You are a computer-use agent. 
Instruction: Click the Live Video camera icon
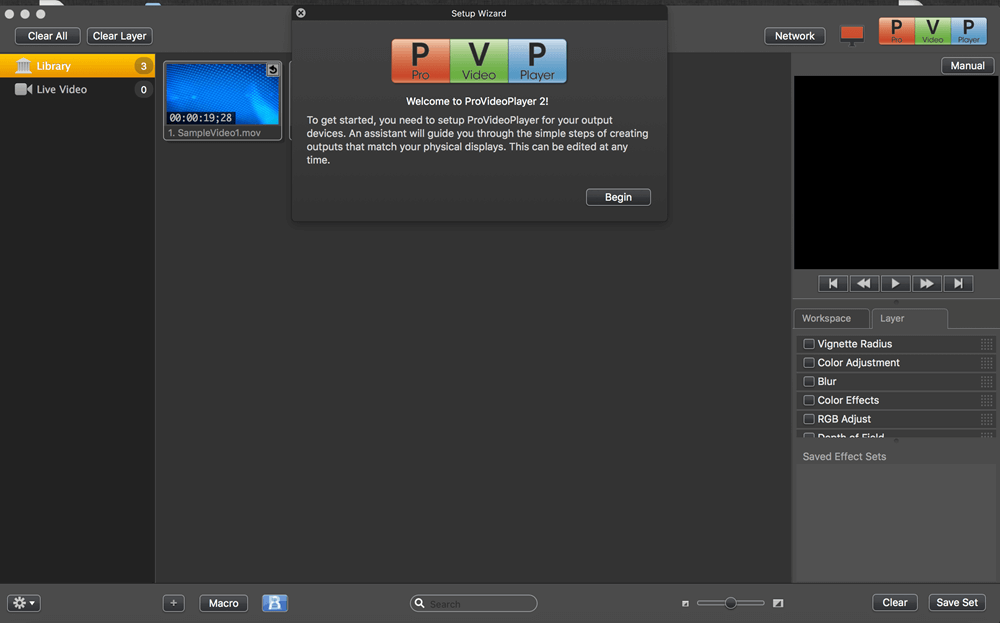24,89
